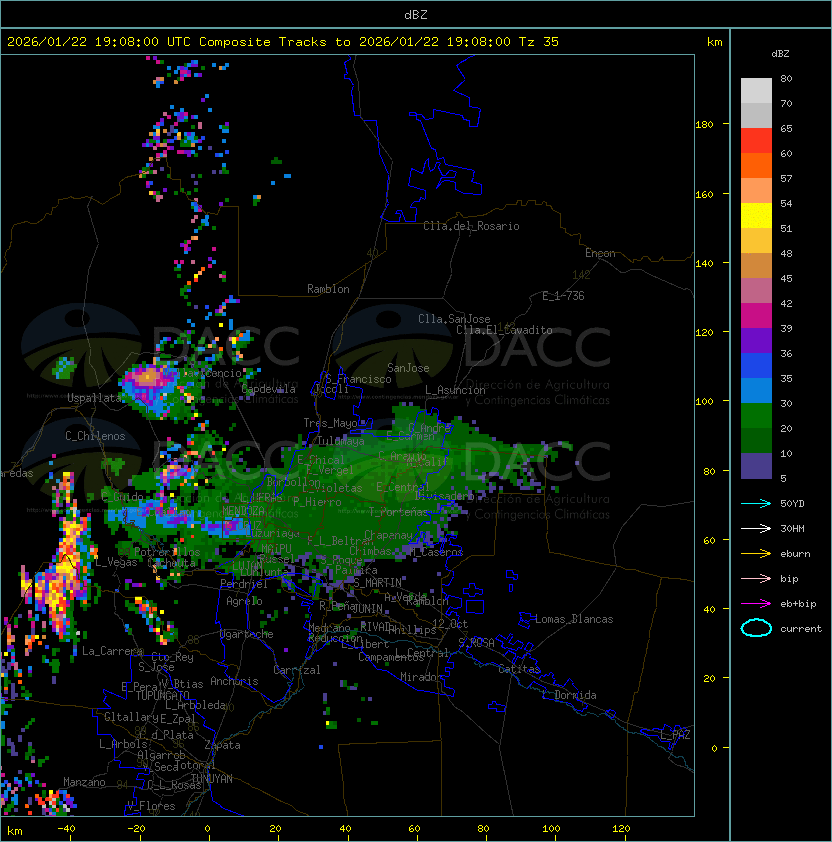Click the 'Zapata' map label
This screenshot has height=842, width=832.
pyautogui.click(x=222, y=745)
